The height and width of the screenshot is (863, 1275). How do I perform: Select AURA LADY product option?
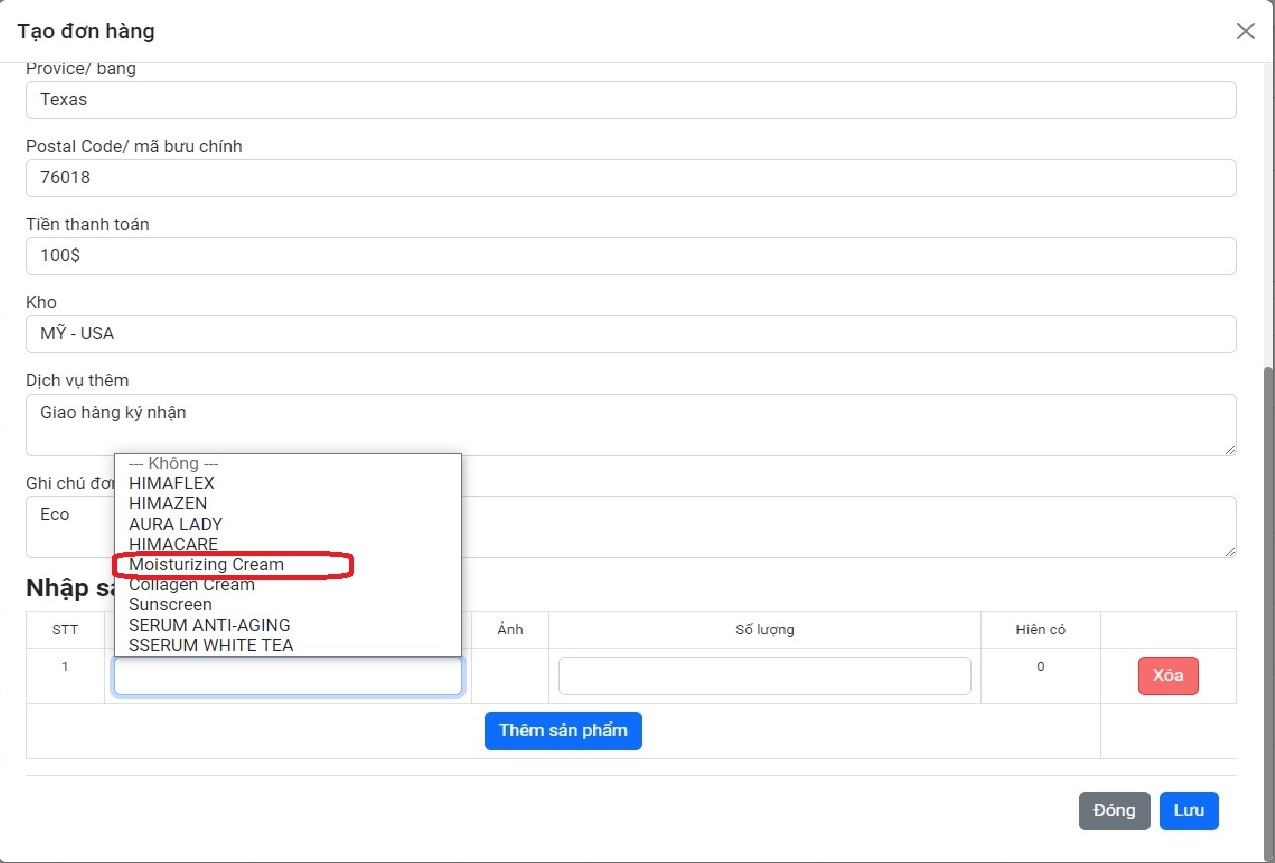click(176, 524)
